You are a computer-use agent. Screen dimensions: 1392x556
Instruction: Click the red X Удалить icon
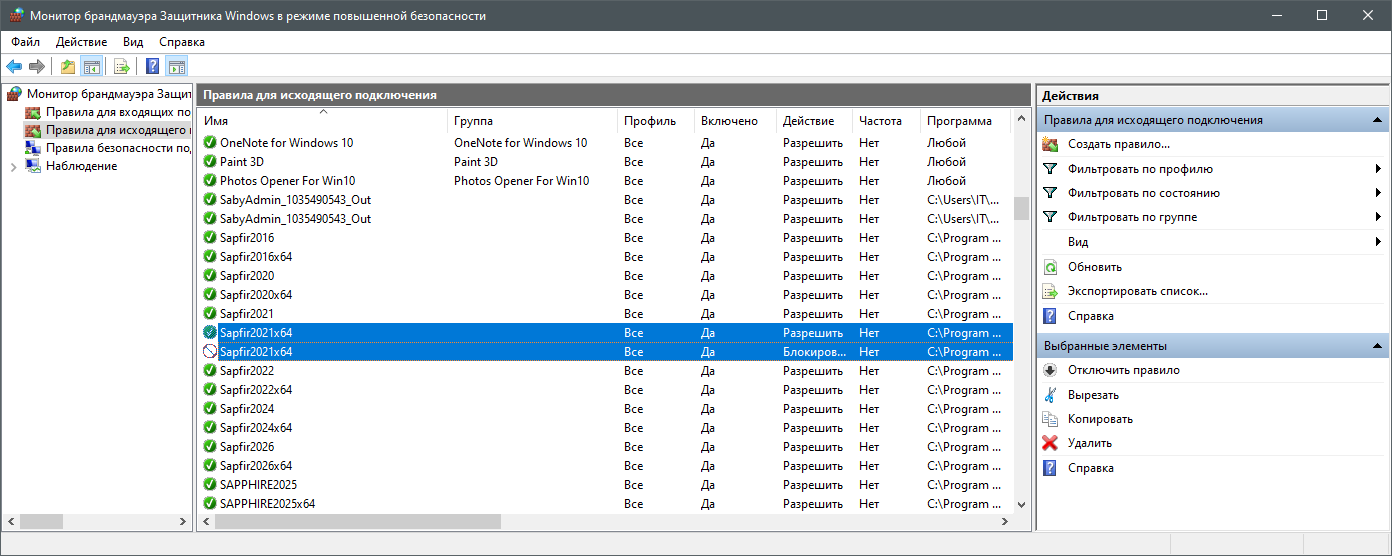point(1050,443)
